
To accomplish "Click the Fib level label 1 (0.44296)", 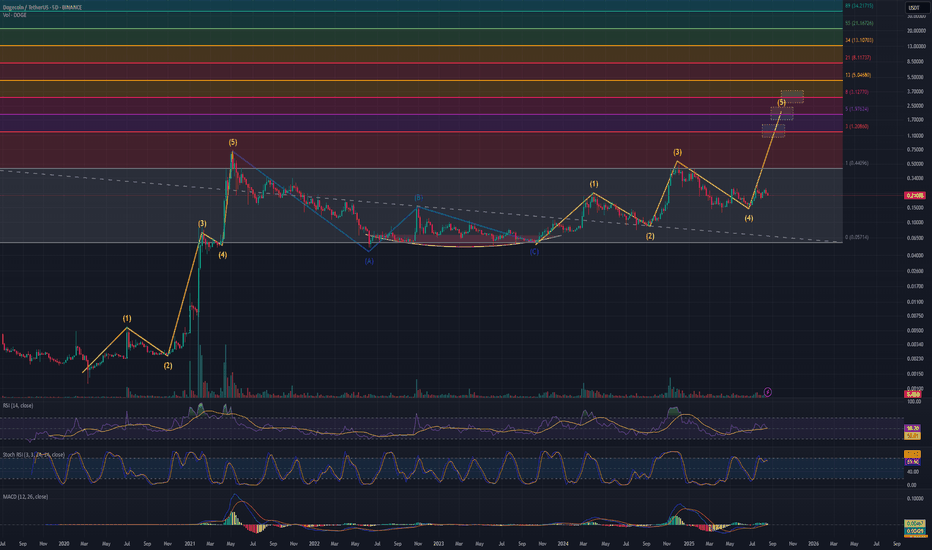I will click(857, 163).
